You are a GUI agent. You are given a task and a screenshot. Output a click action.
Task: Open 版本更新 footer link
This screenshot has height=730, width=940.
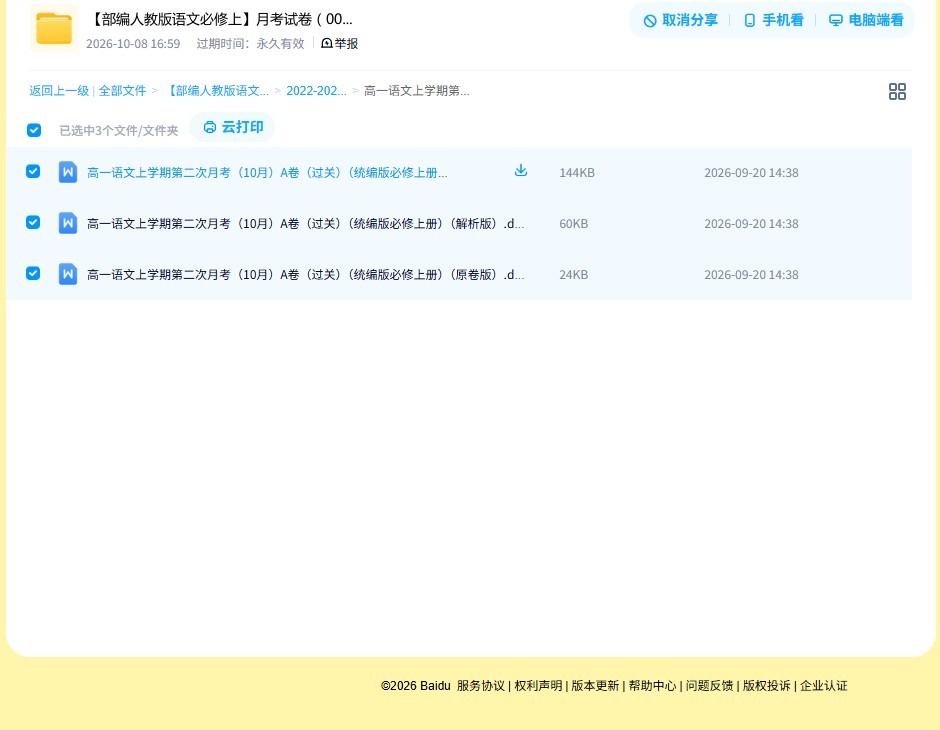click(x=595, y=686)
